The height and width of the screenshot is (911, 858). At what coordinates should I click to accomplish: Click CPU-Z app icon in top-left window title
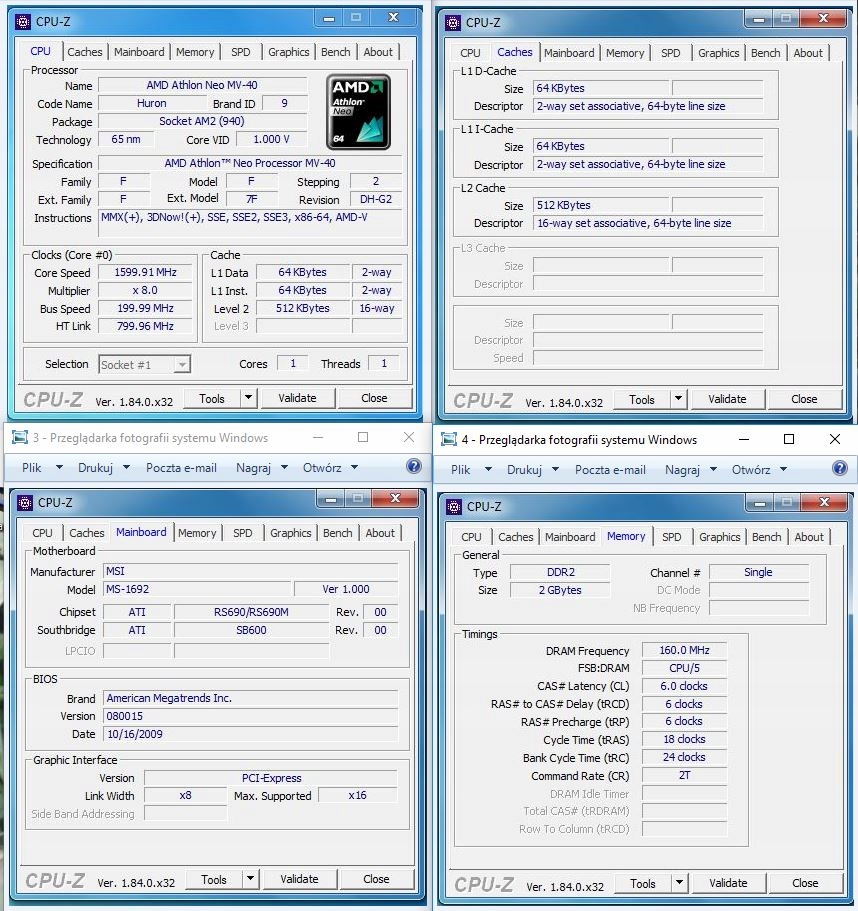(x=23, y=22)
